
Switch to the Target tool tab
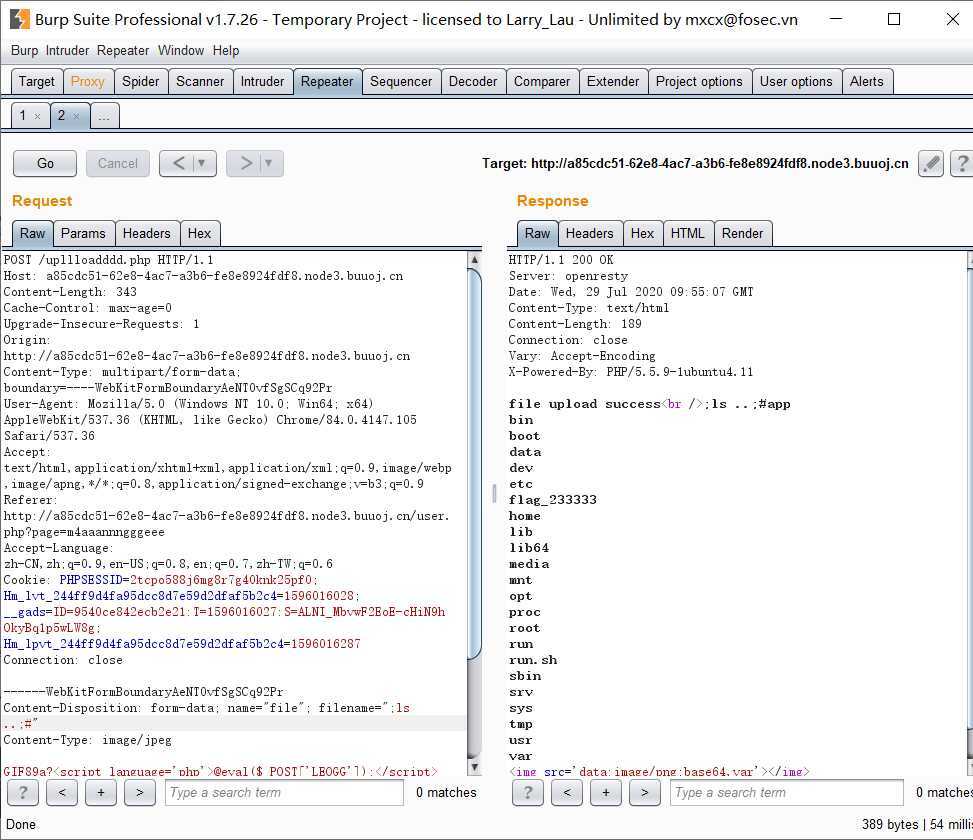pyautogui.click(x=37, y=81)
